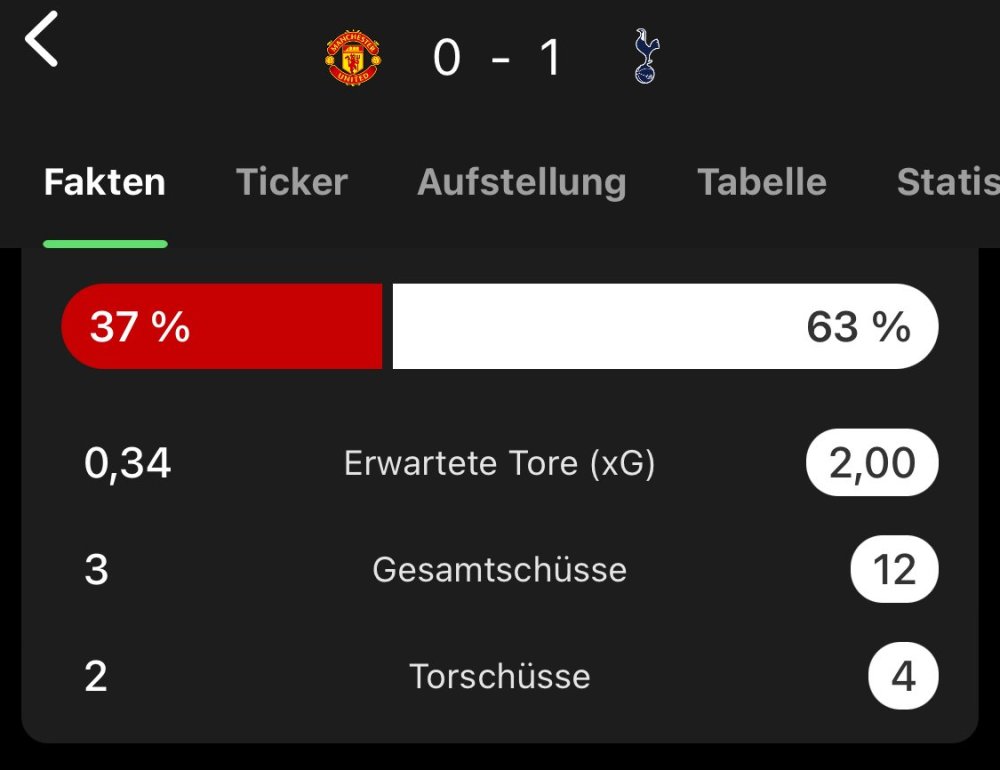Select the Fakten tab

click(x=105, y=182)
